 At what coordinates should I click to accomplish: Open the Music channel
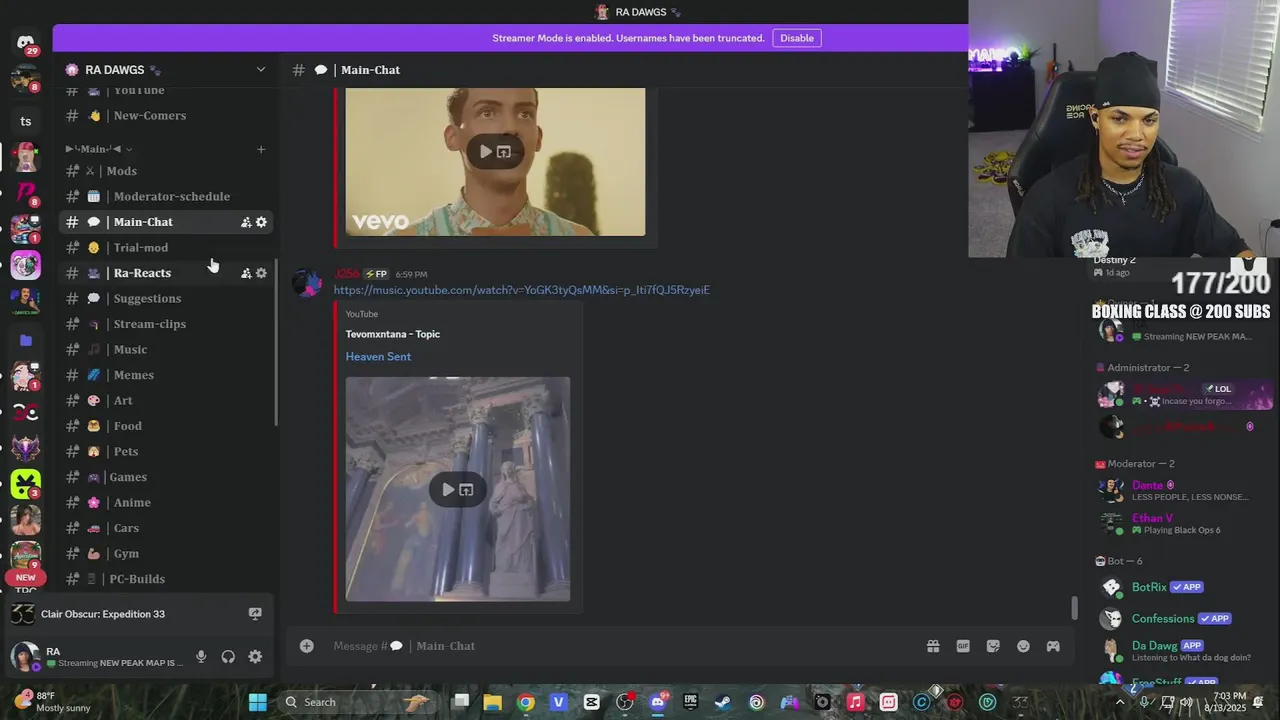[165, 350]
